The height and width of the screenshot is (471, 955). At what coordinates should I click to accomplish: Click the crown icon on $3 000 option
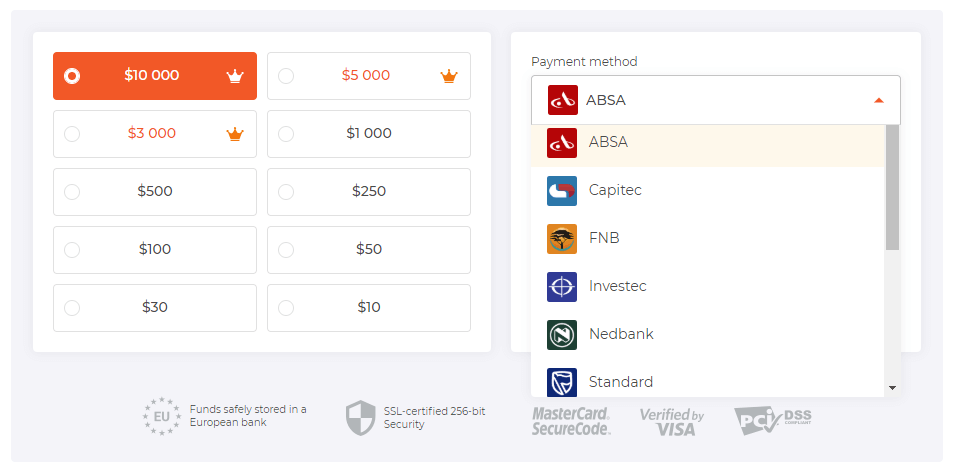coord(235,134)
